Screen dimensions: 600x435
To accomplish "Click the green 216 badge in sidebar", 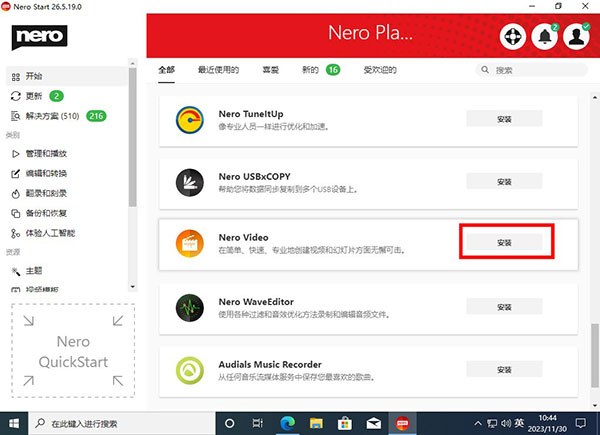I will point(96,116).
